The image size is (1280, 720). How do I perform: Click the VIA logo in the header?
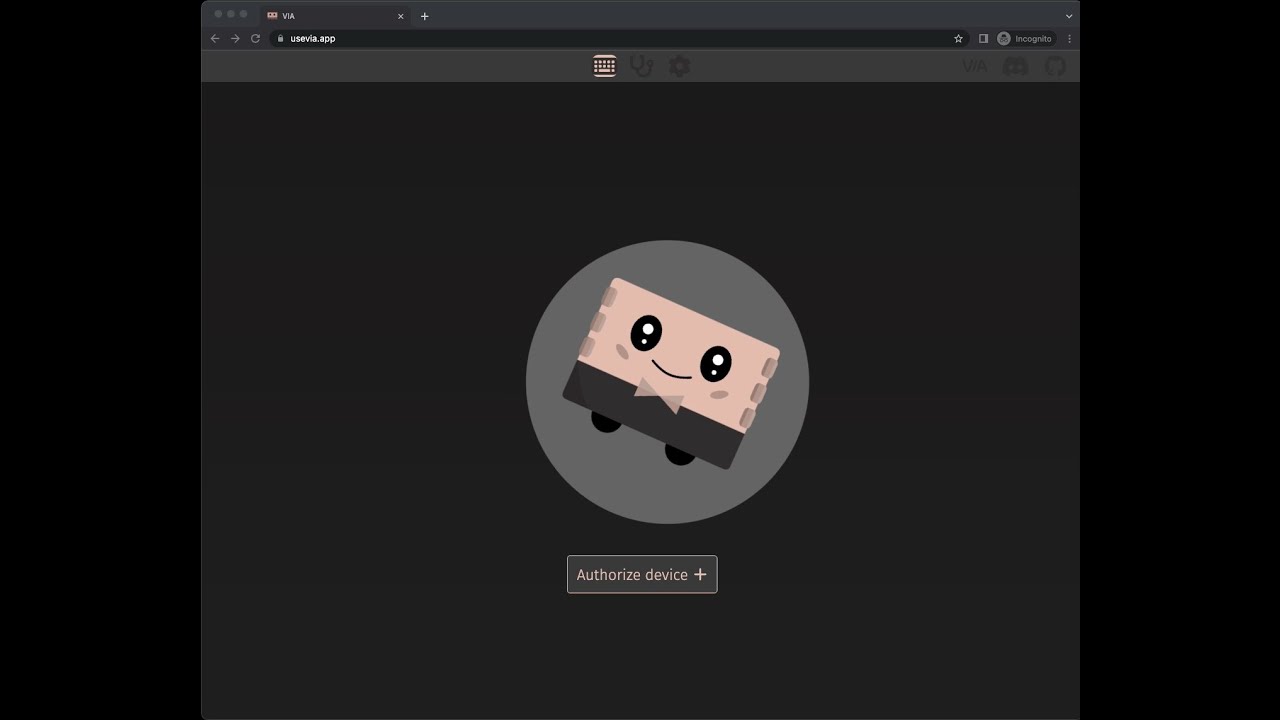tap(974, 66)
